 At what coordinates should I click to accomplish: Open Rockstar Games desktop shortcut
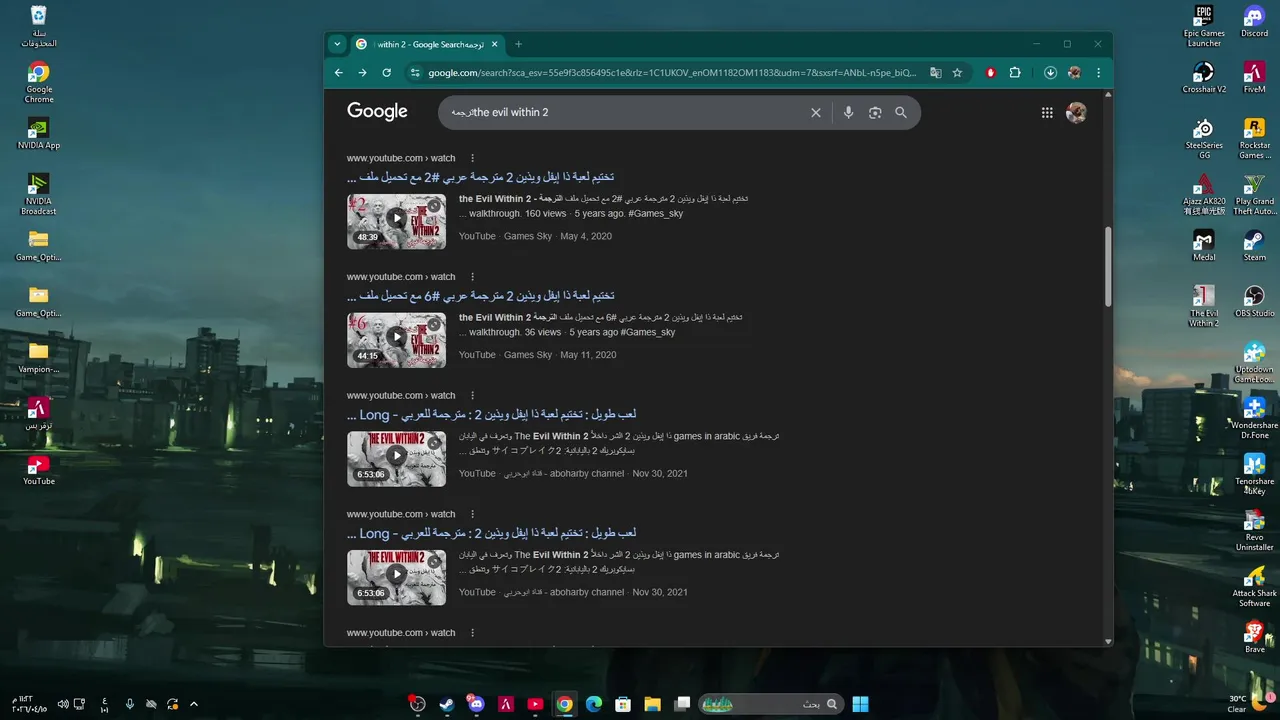coord(1254,138)
